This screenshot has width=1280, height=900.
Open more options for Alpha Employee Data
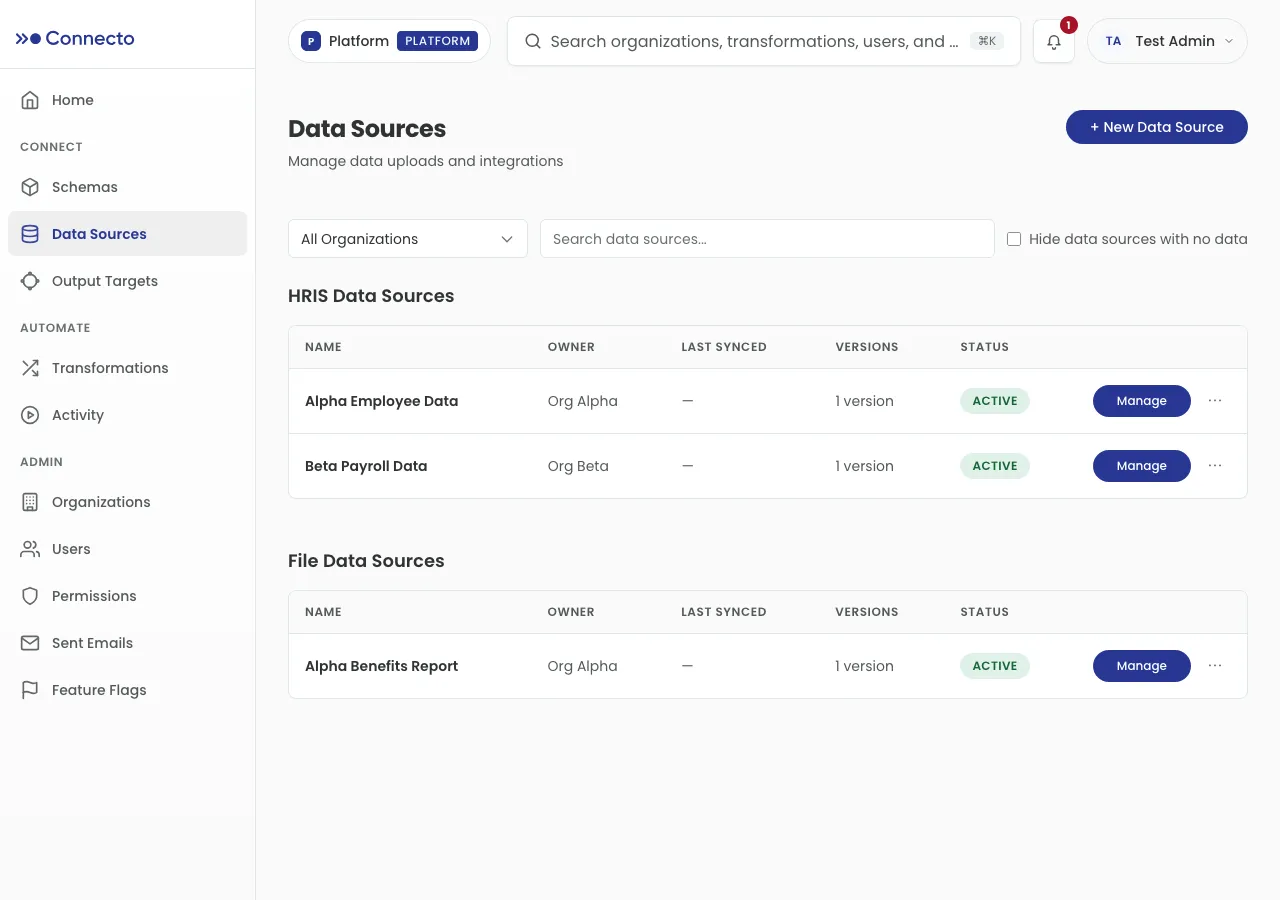pos(1215,401)
